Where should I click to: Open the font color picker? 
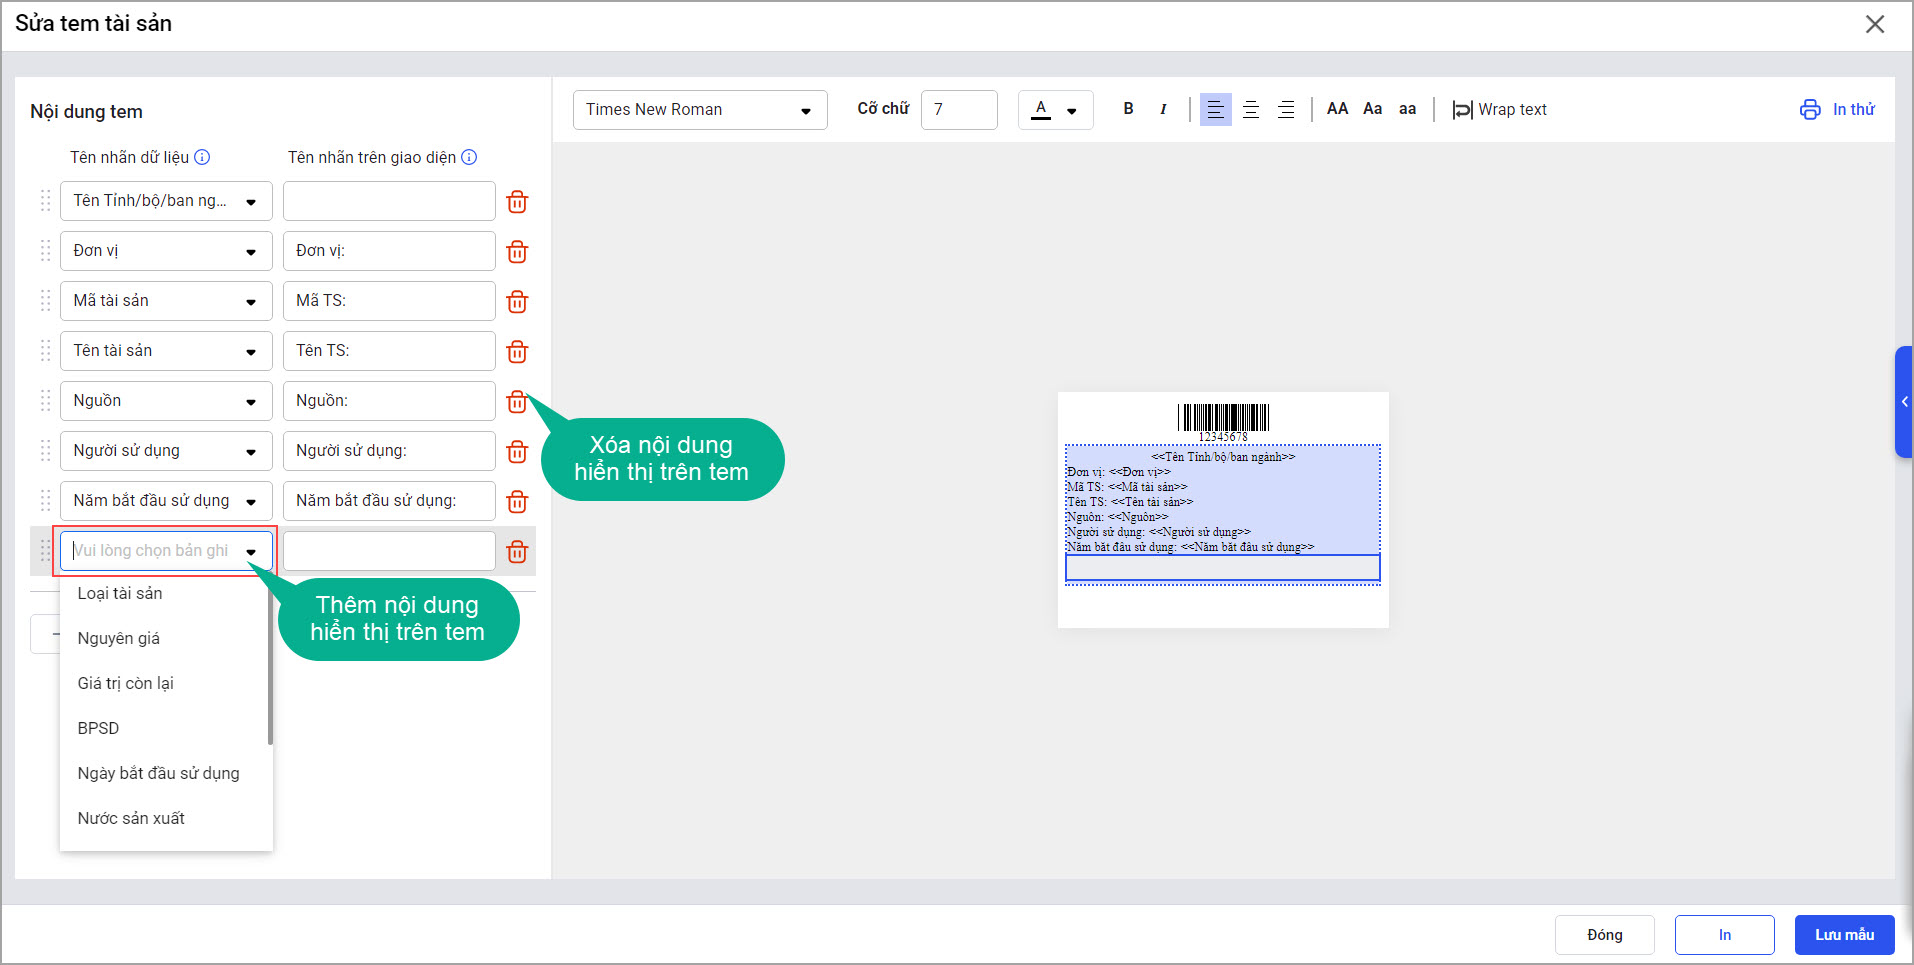[1055, 110]
